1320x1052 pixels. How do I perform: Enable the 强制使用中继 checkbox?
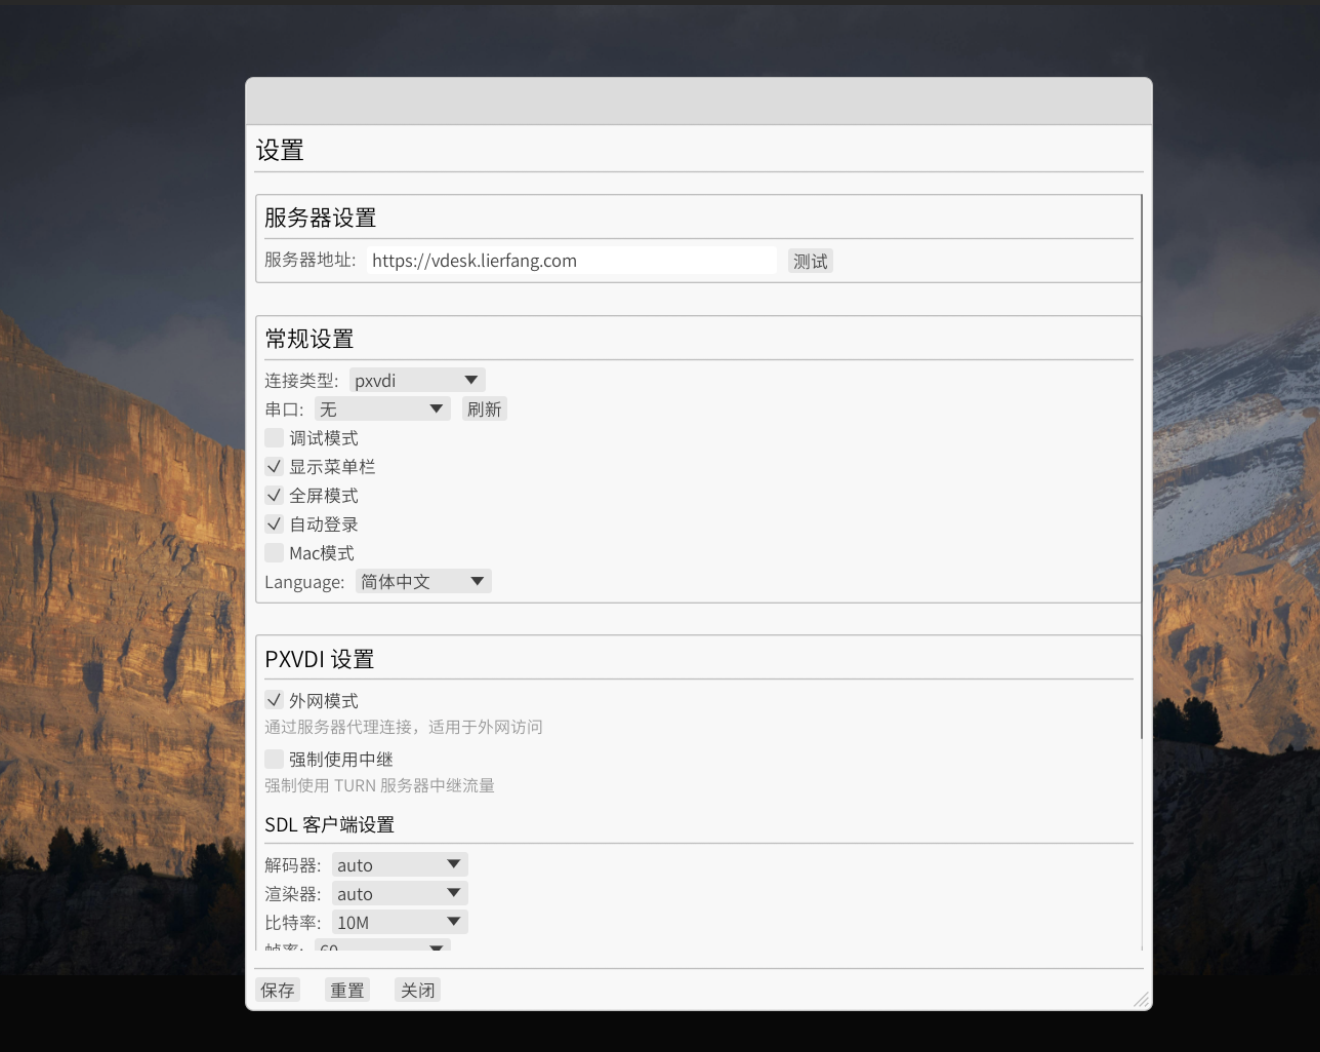click(x=274, y=759)
